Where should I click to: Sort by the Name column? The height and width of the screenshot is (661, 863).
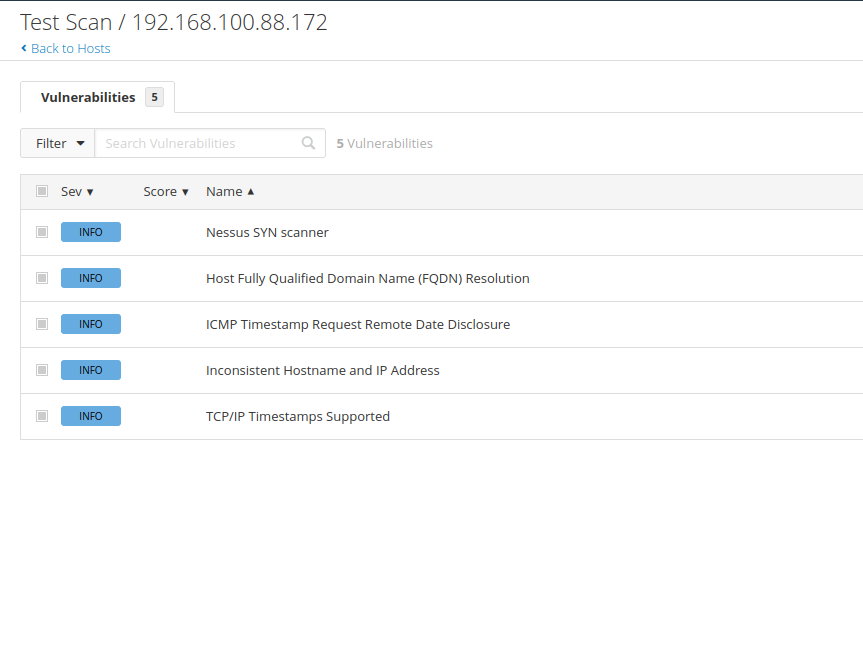coord(230,191)
